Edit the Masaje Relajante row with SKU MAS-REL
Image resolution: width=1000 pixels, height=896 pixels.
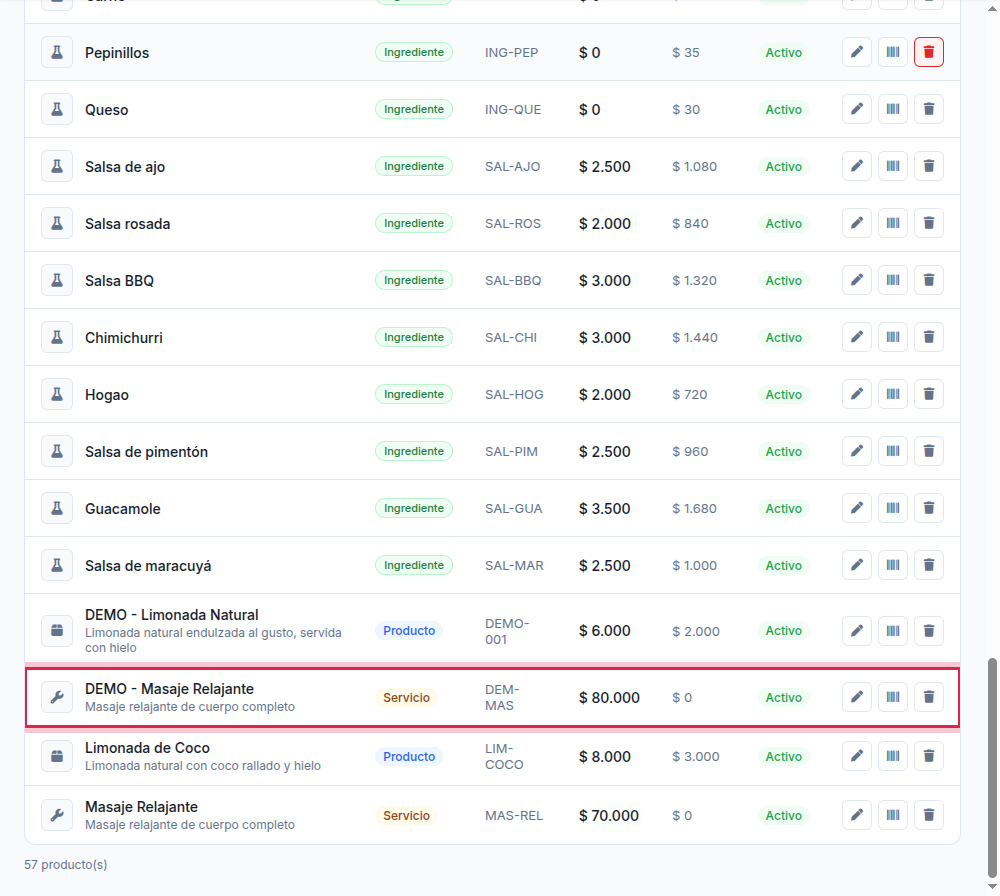pos(857,815)
